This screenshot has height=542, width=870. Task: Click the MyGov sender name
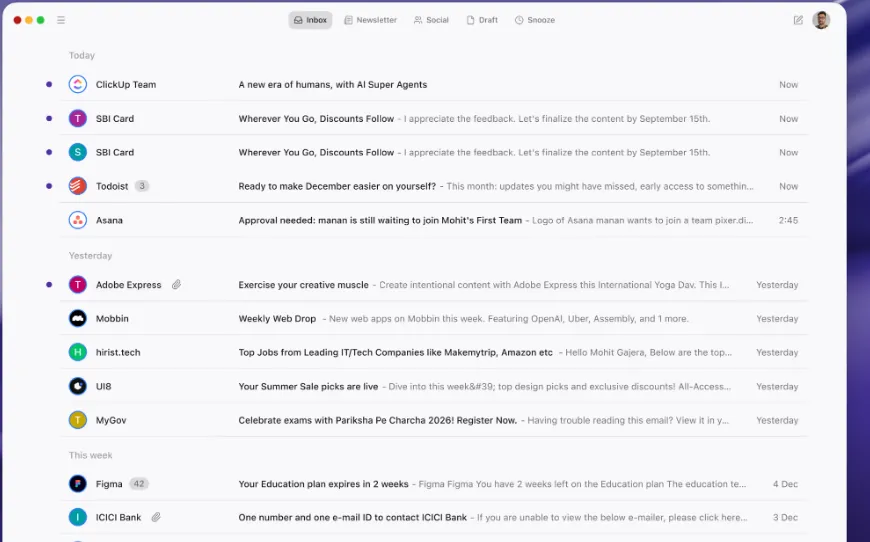(x=111, y=420)
